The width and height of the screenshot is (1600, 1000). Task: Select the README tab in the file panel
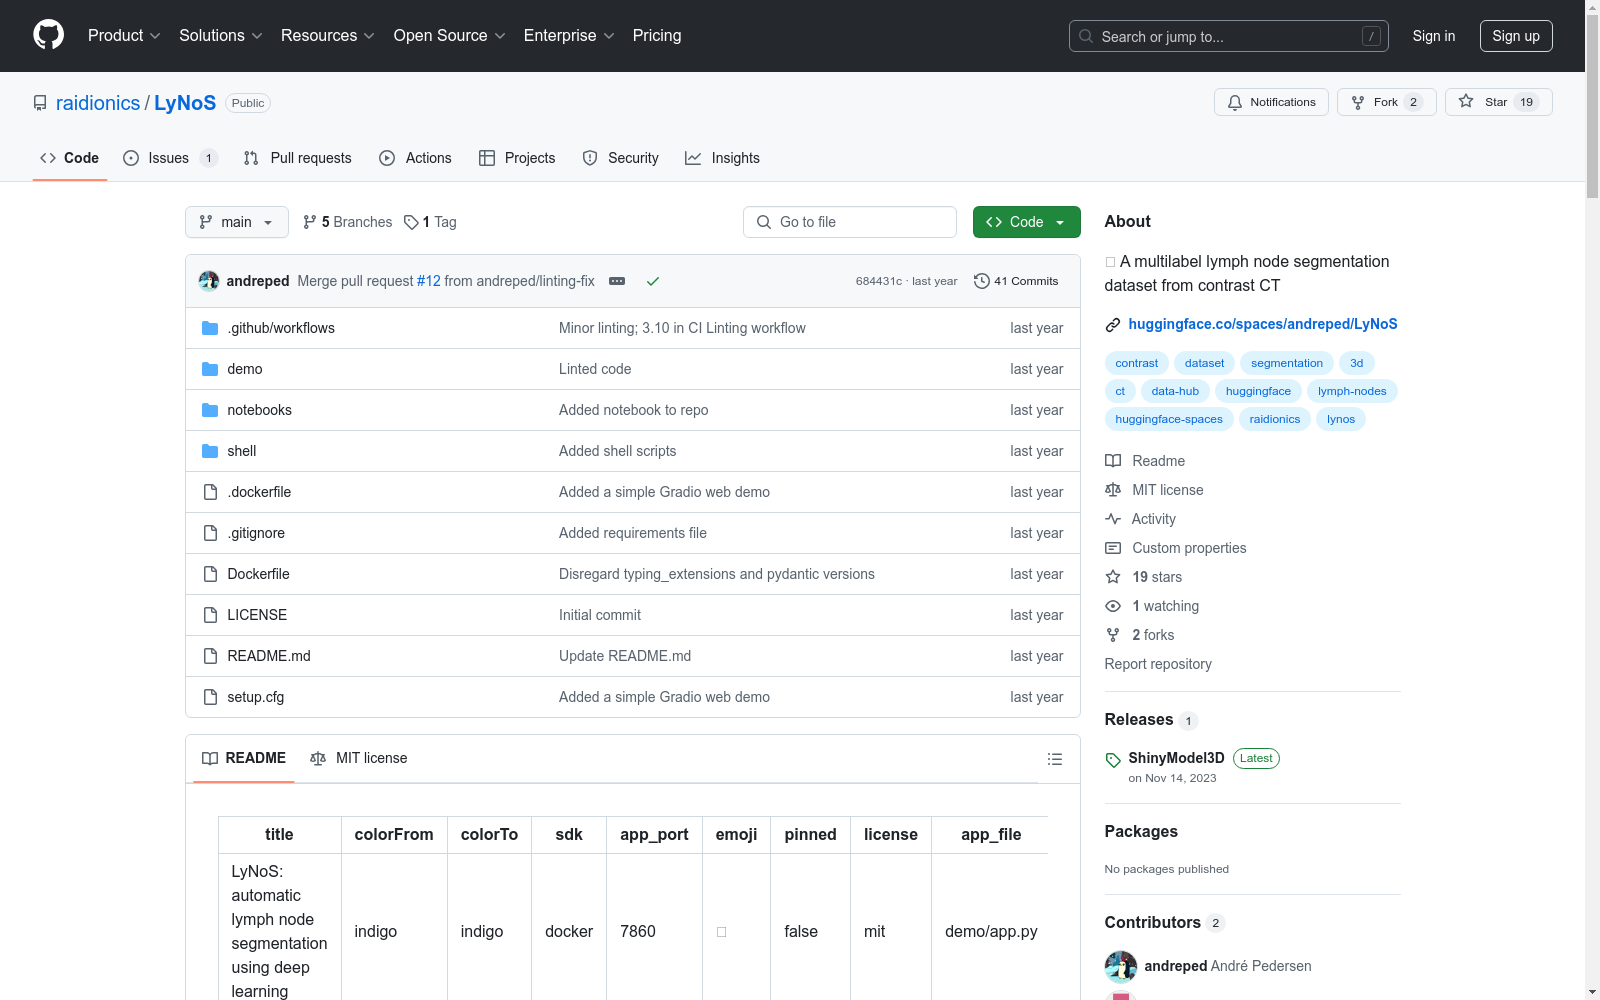click(x=244, y=759)
